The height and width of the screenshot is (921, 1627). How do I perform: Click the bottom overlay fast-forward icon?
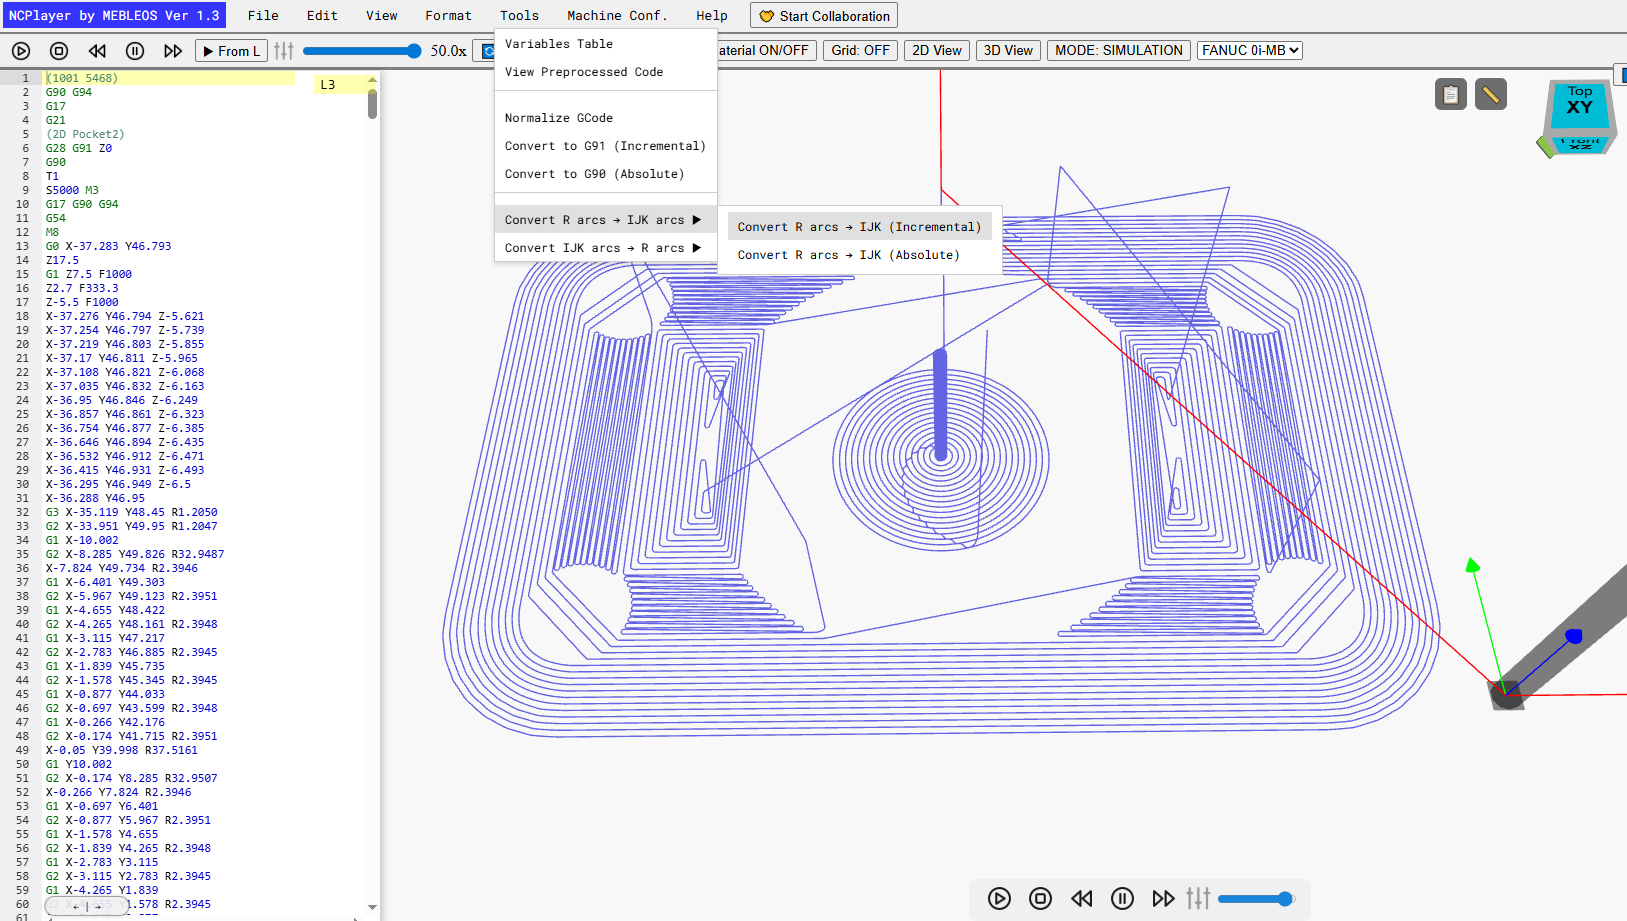1163,898
